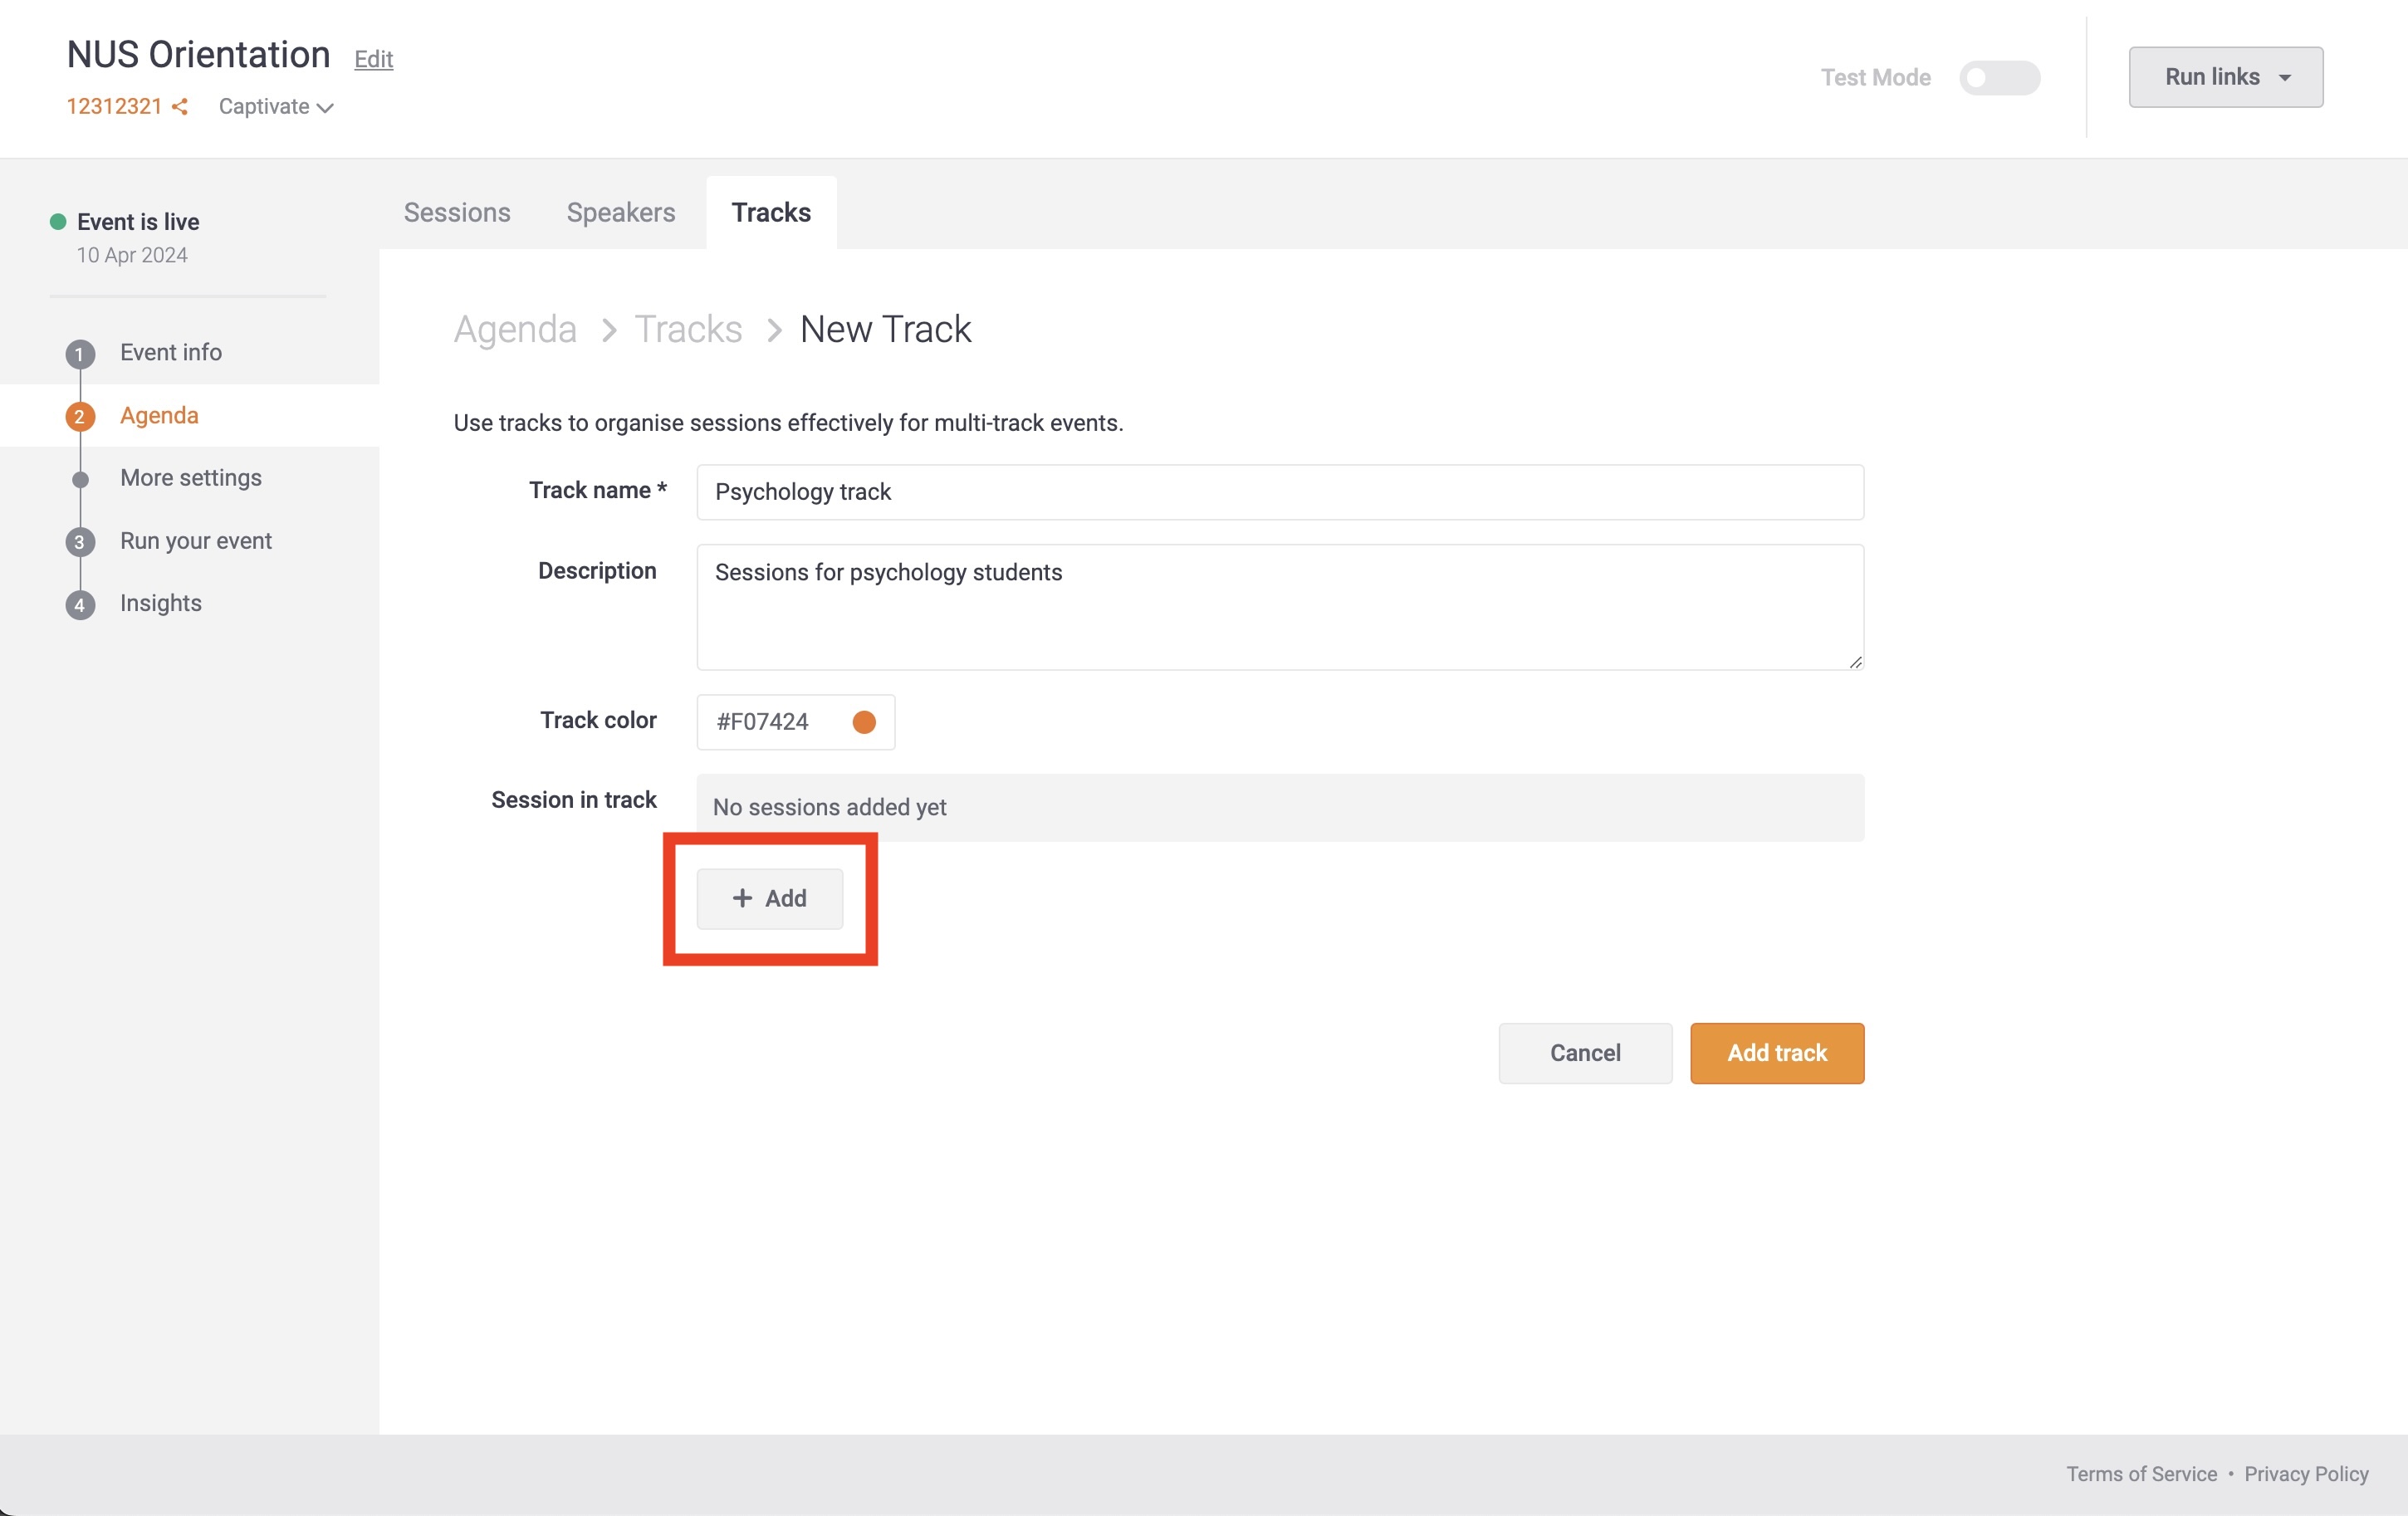The height and width of the screenshot is (1516, 2408).
Task: Click the description resize handle
Action: coord(1855,662)
